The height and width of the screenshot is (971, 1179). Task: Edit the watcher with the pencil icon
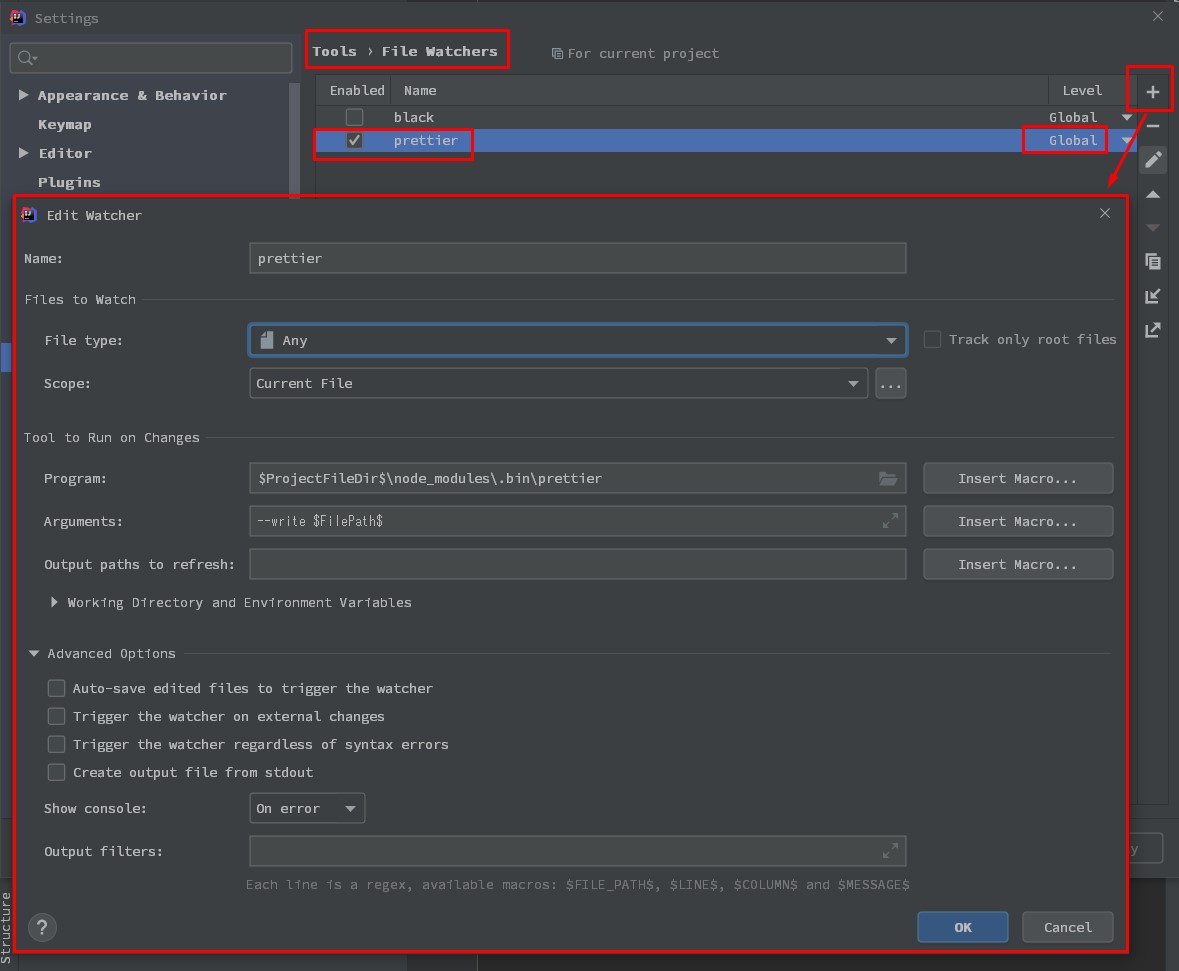[1151, 160]
